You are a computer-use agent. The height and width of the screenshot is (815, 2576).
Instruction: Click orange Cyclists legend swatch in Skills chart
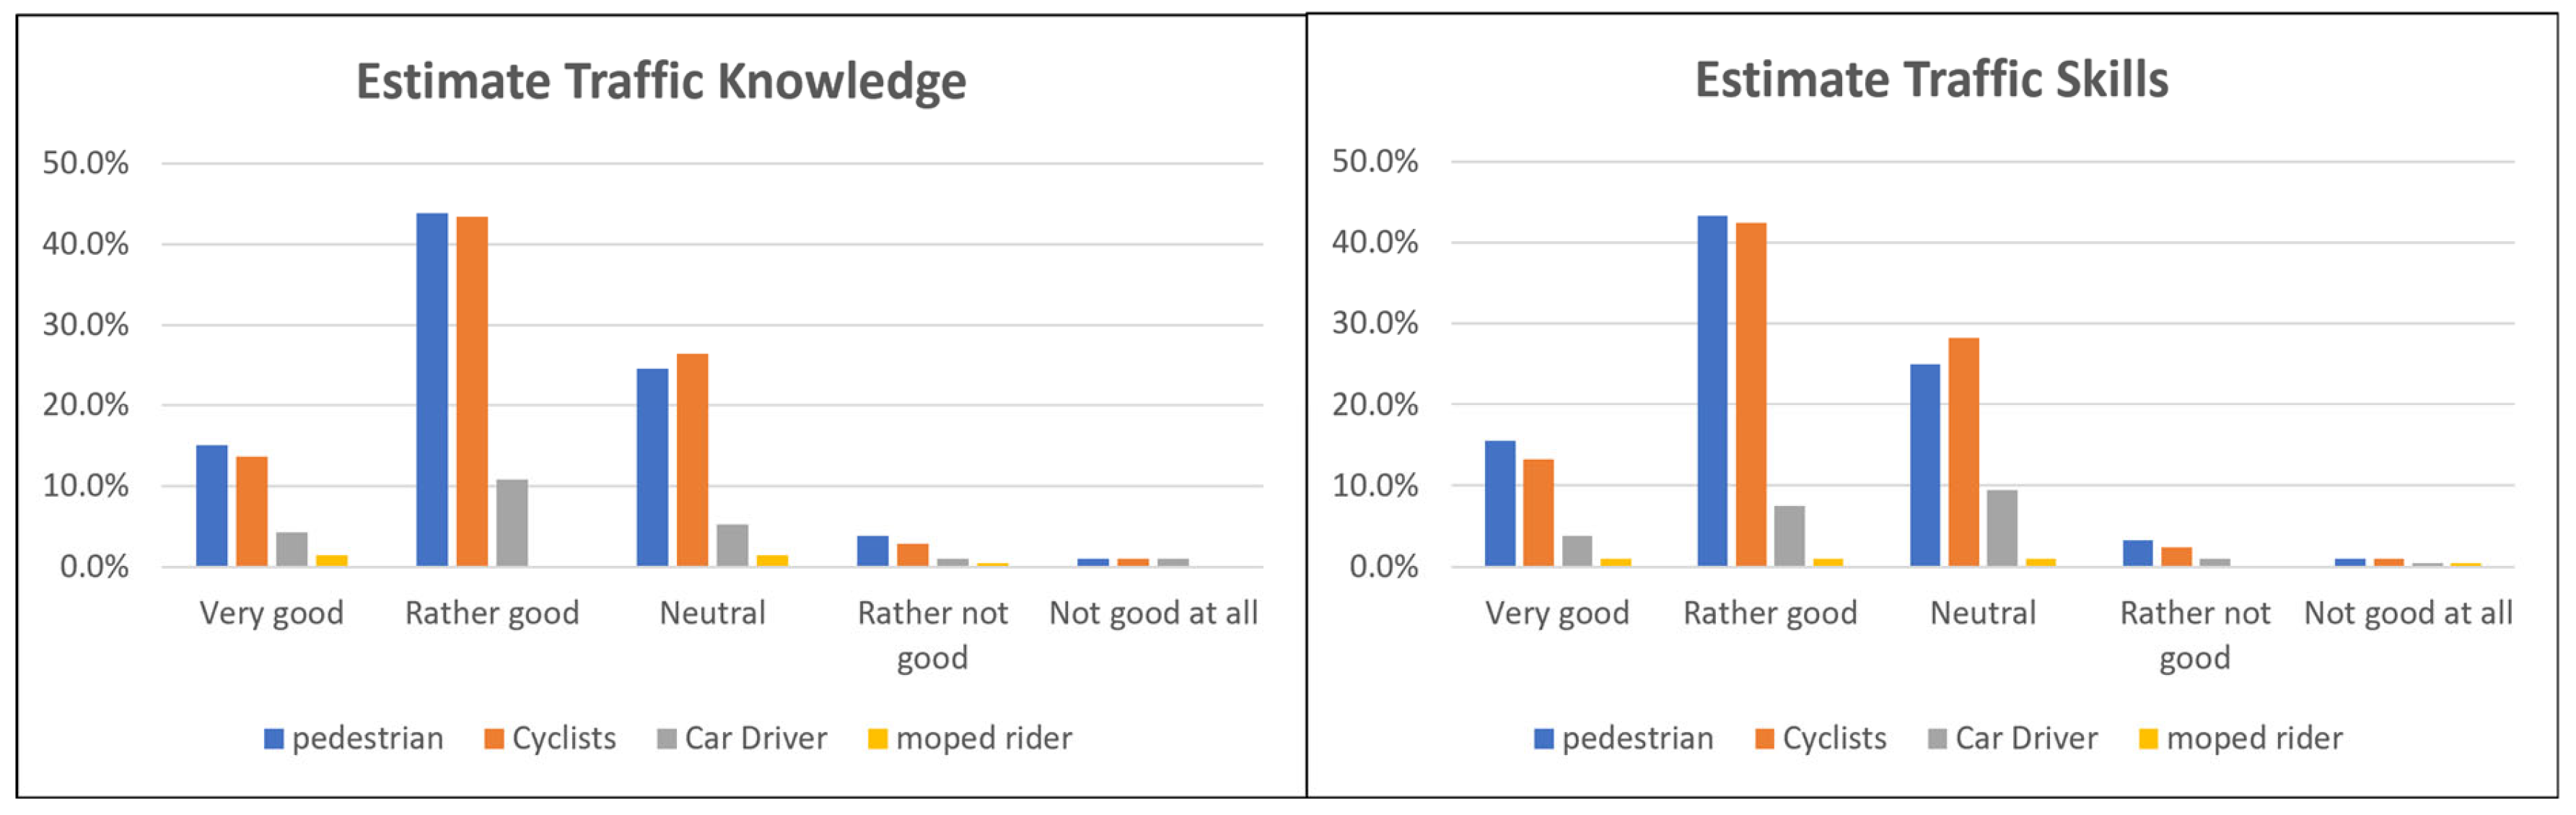tap(1764, 739)
